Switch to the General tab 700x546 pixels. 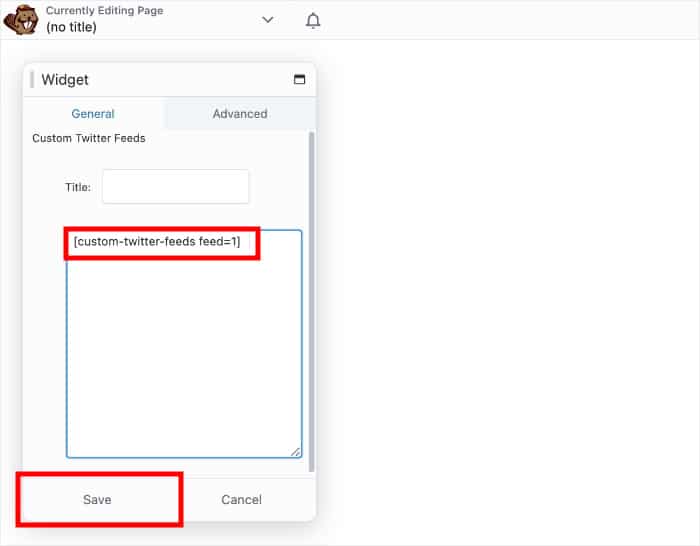pos(93,114)
